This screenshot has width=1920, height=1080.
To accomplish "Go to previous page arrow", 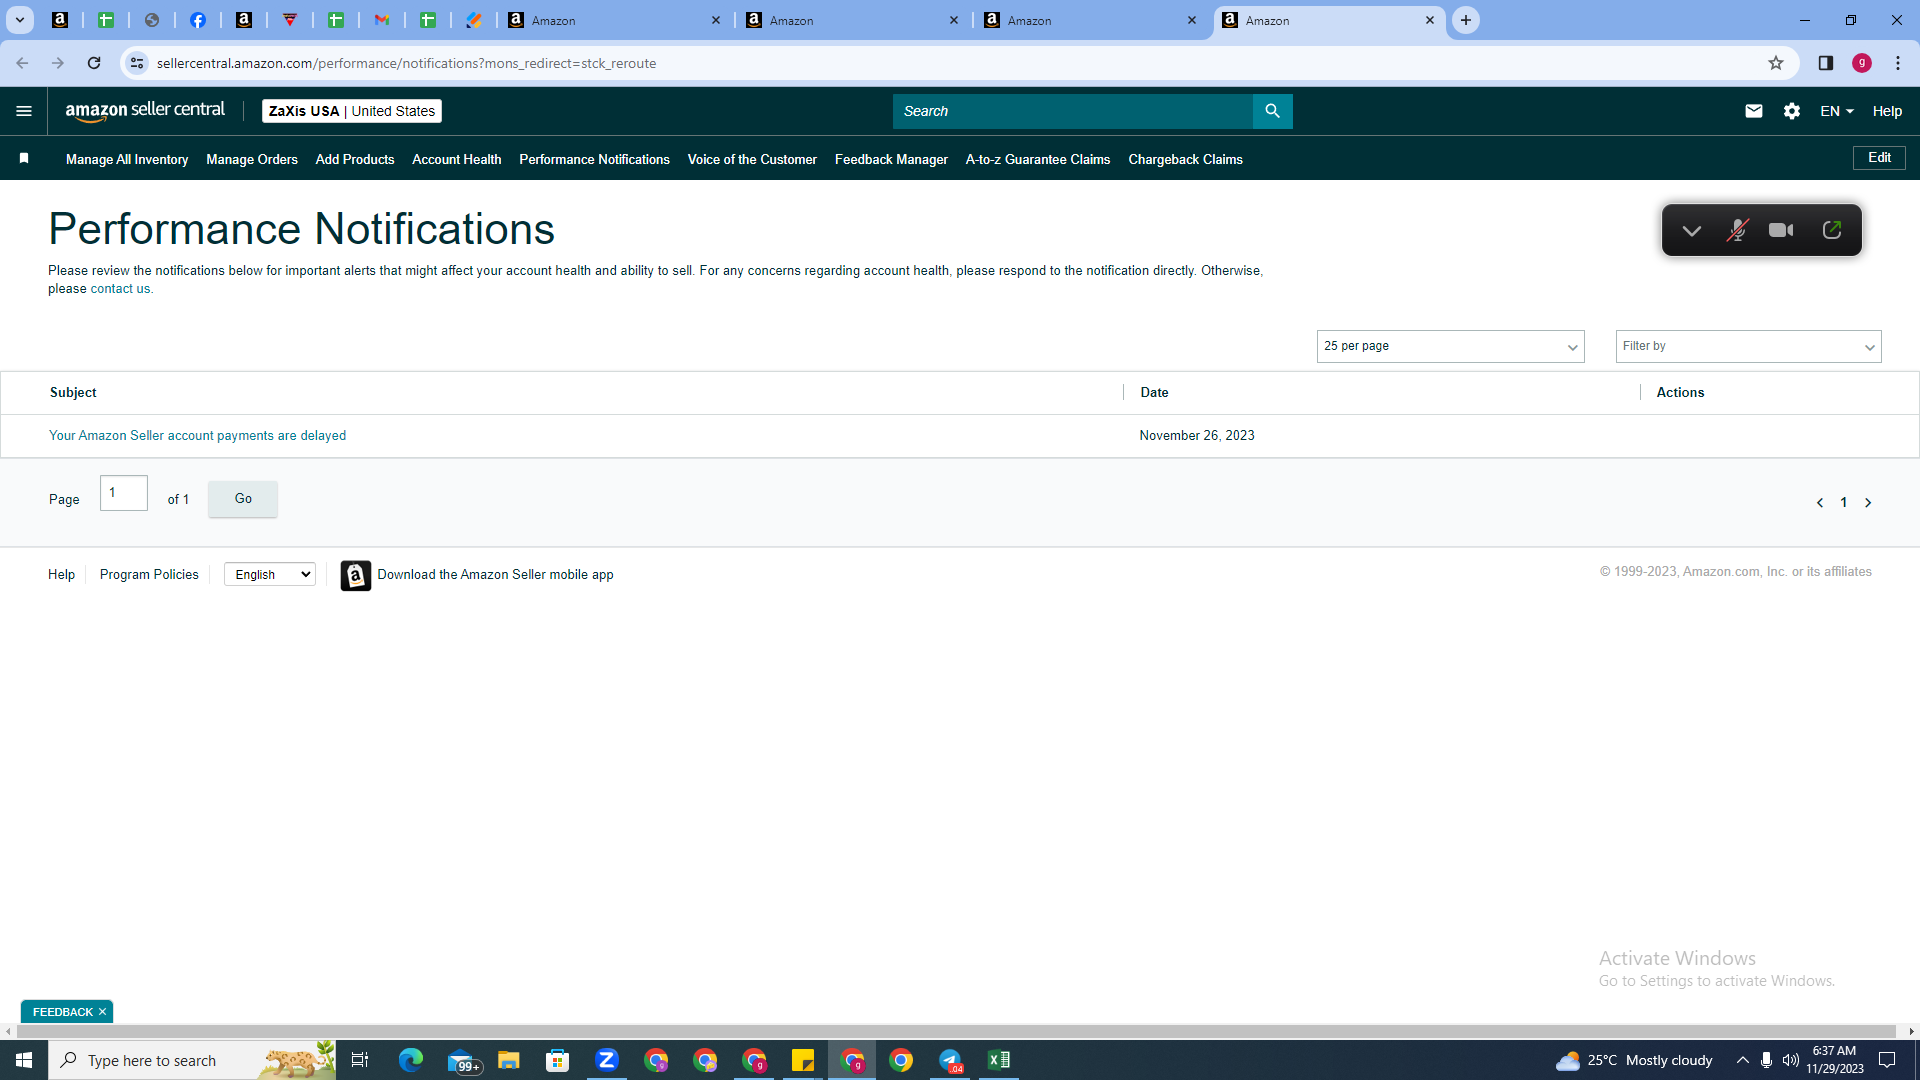I will pyautogui.click(x=1820, y=503).
